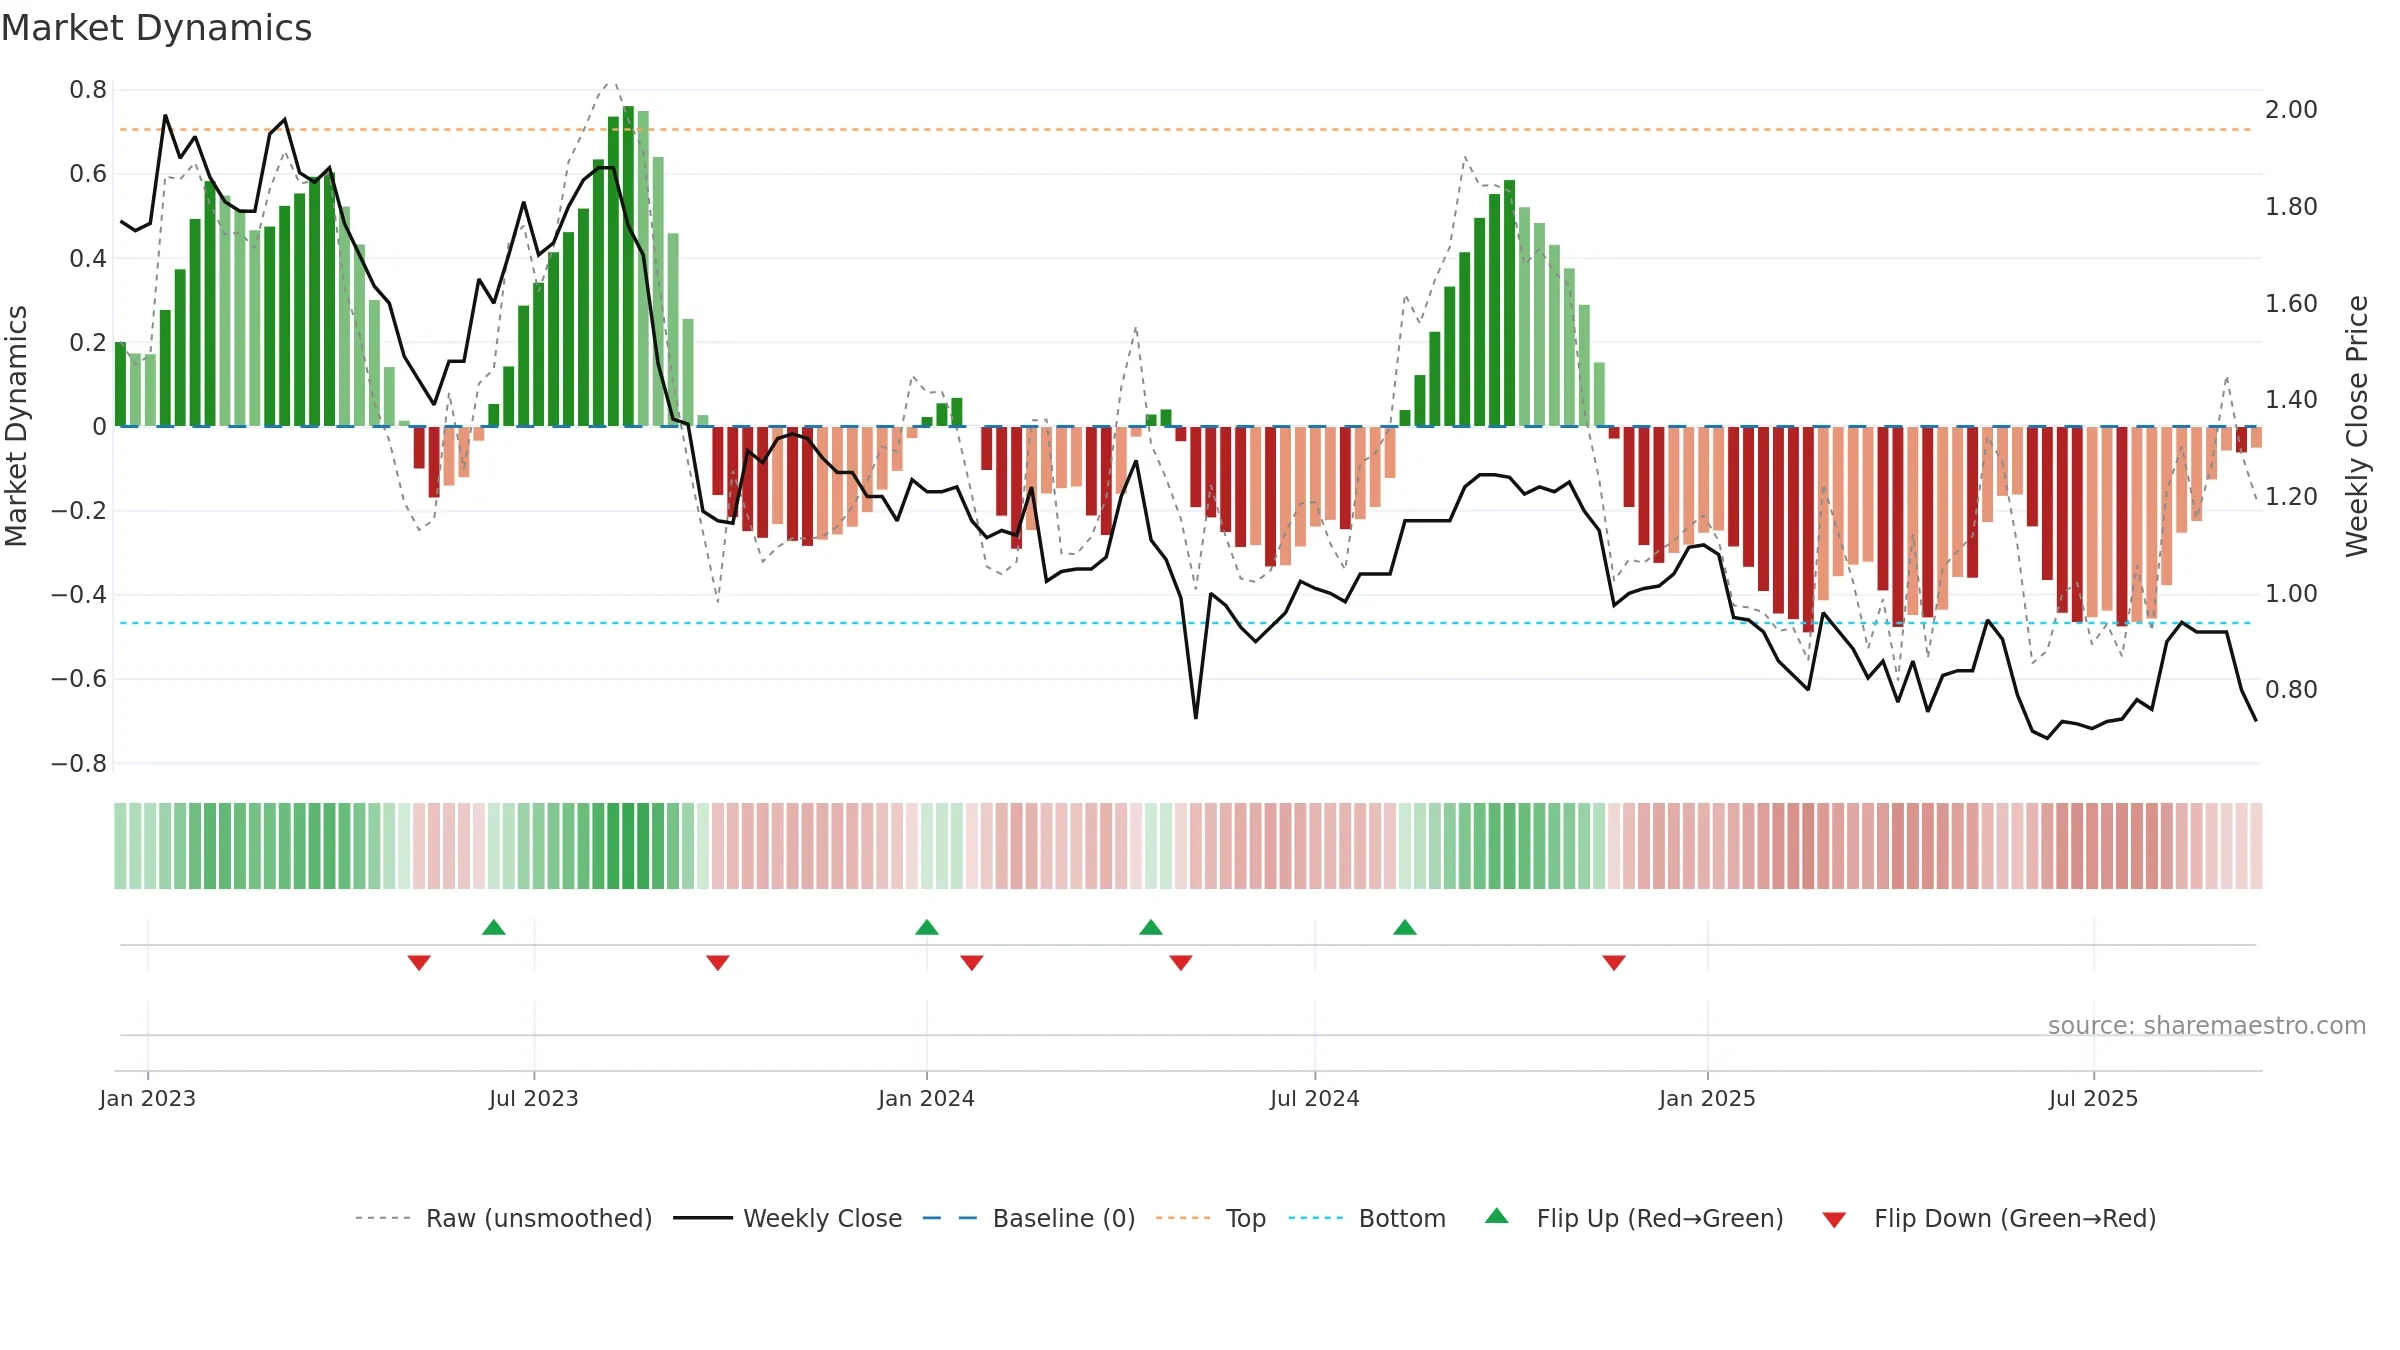Click the −0.8 left axis label
Viewport: 2400px width, 1350px height.
(x=79, y=763)
